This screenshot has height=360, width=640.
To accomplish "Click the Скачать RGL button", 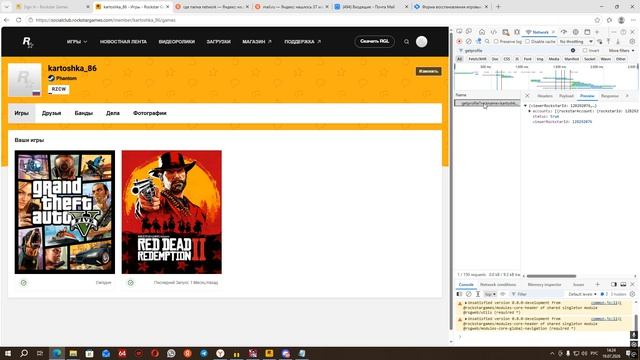I will point(375,41).
